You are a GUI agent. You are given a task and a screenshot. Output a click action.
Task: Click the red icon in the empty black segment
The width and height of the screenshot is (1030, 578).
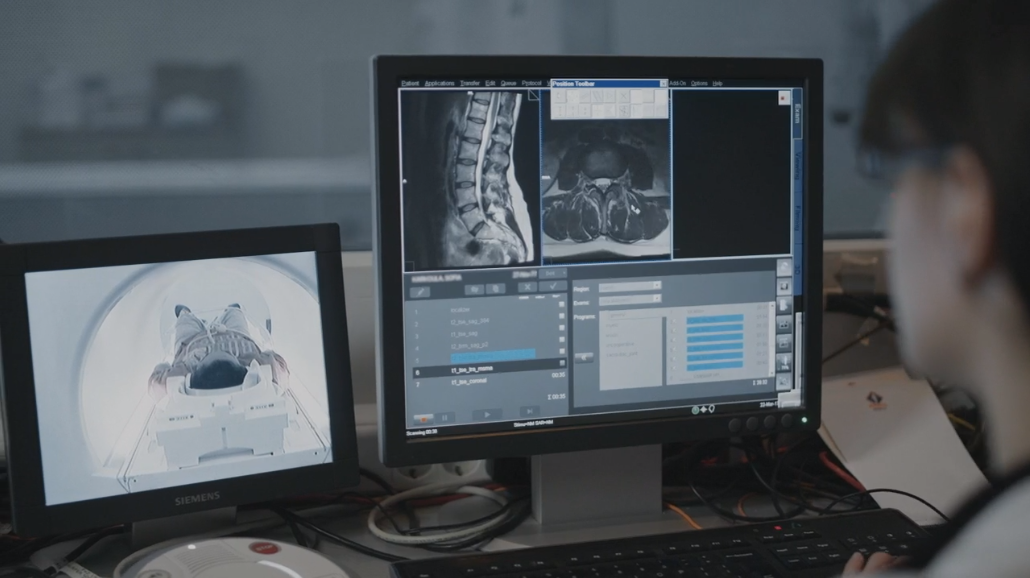point(784,99)
